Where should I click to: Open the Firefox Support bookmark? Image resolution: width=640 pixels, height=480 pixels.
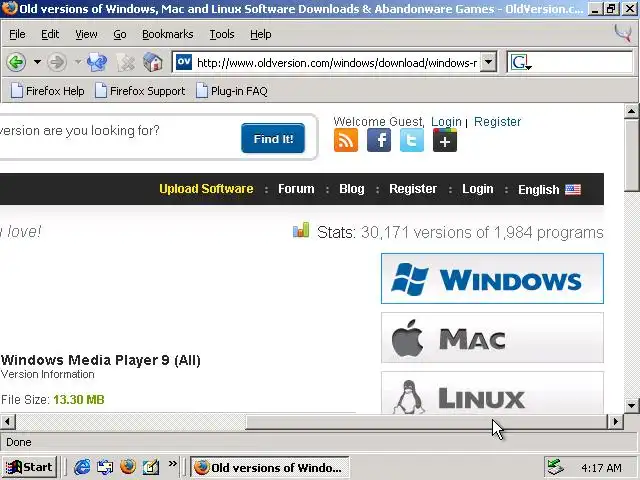(140, 91)
